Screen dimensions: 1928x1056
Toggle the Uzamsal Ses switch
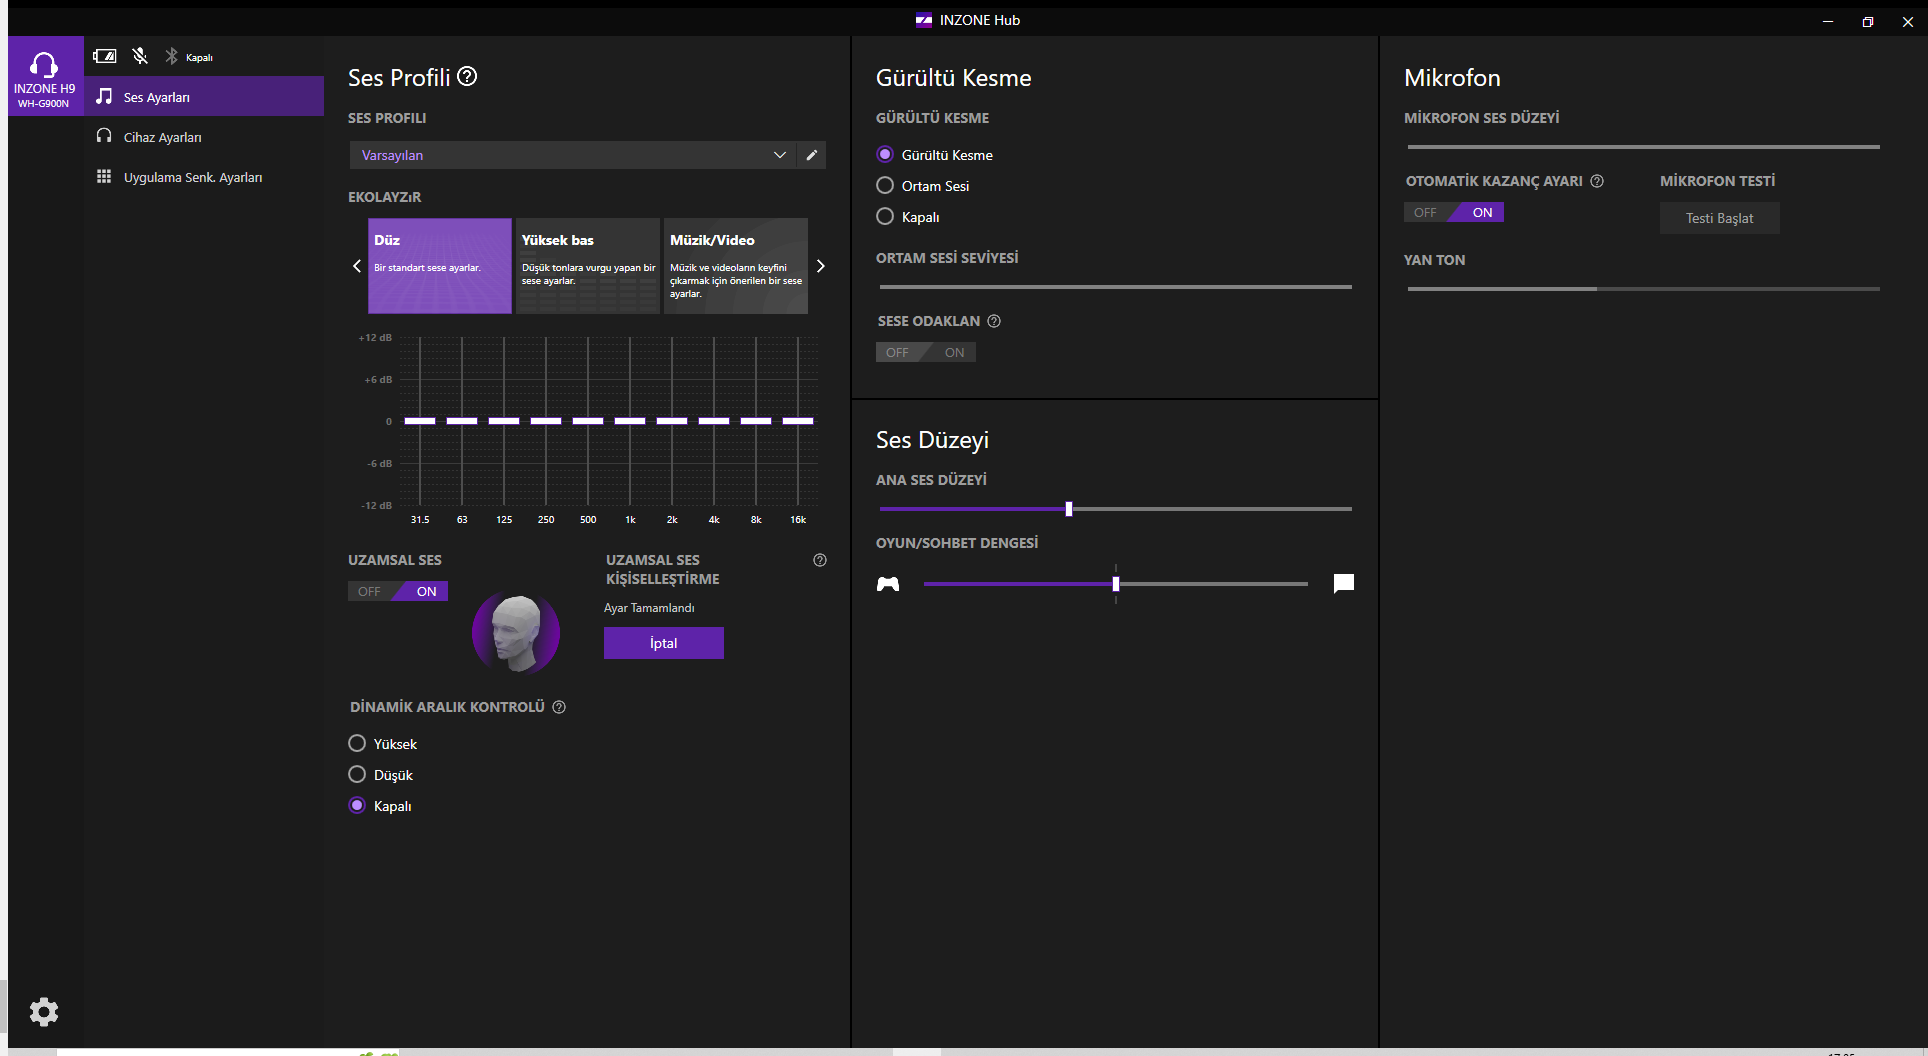click(x=398, y=591)
